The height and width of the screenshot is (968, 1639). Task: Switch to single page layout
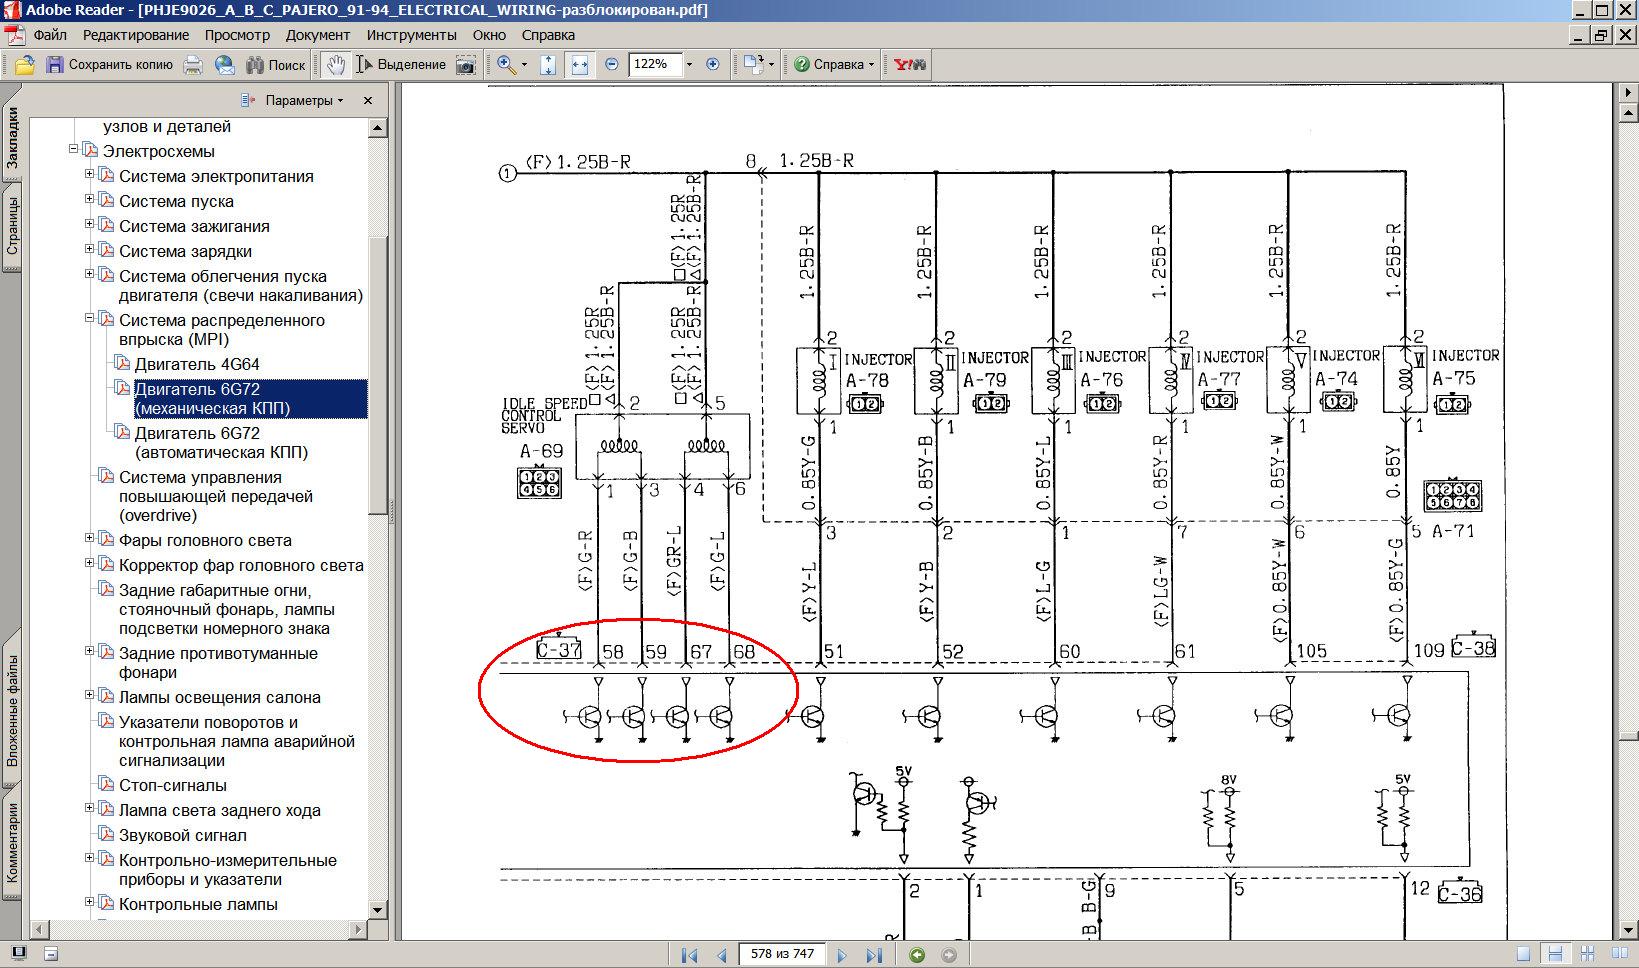(1523, 955)
